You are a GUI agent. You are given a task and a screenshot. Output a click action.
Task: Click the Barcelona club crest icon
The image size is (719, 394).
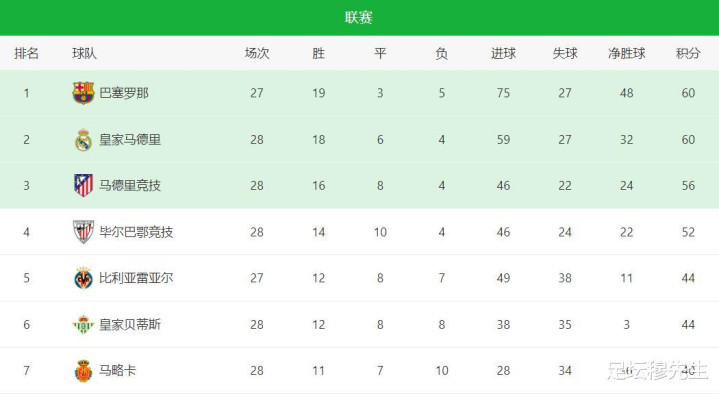point(83,93)
